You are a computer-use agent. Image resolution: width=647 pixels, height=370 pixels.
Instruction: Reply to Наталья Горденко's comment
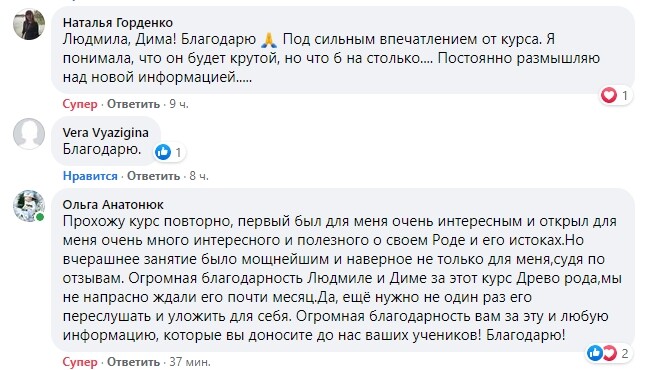[x=133, y=104]
